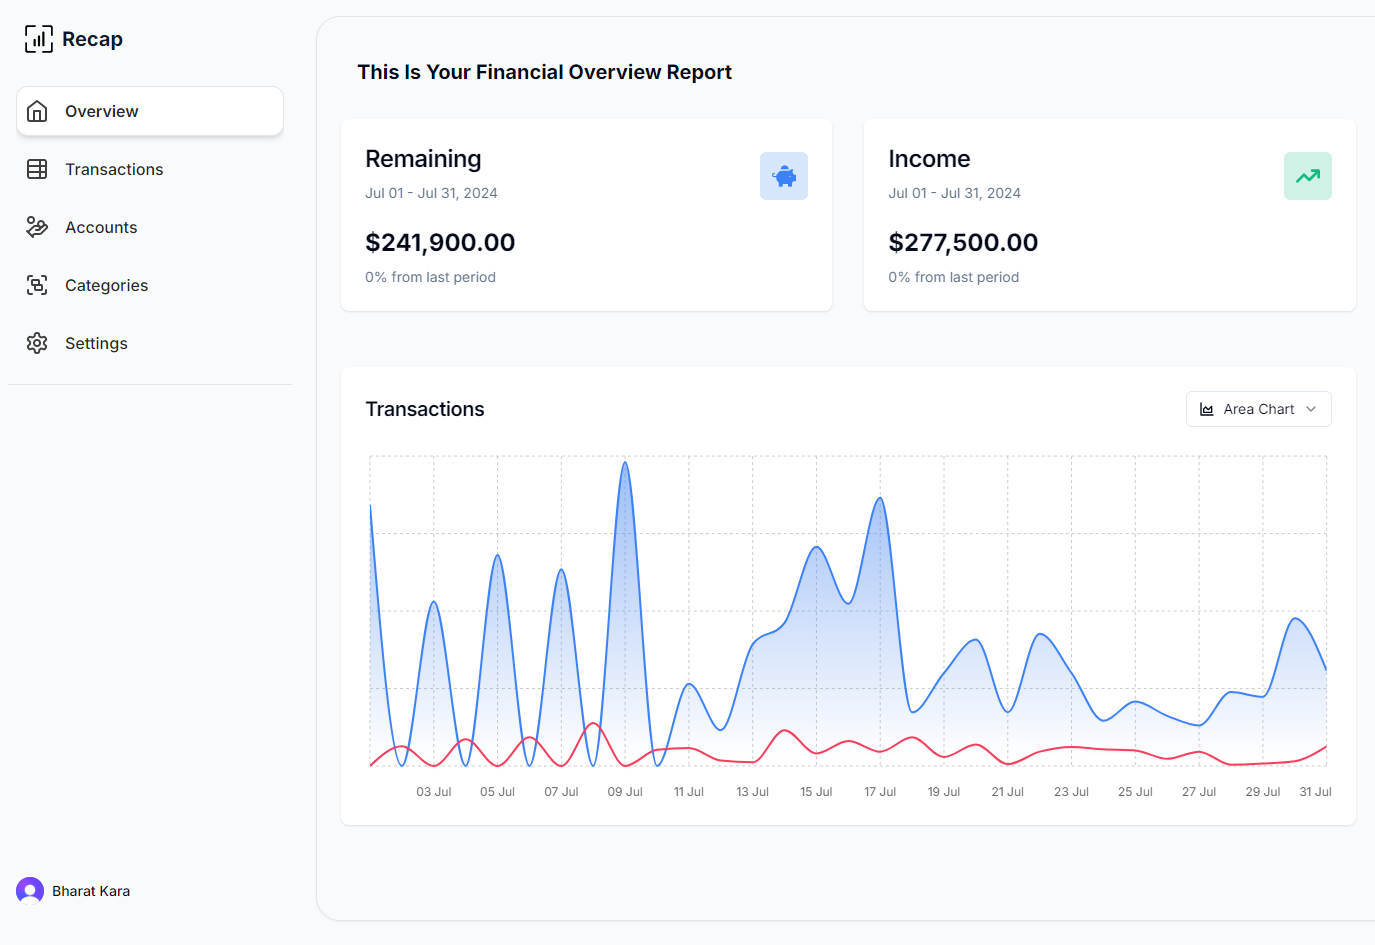The image size is (1375, 945).
Task: Click the 17 Jul axis label
Action: (x=880, y=792)
